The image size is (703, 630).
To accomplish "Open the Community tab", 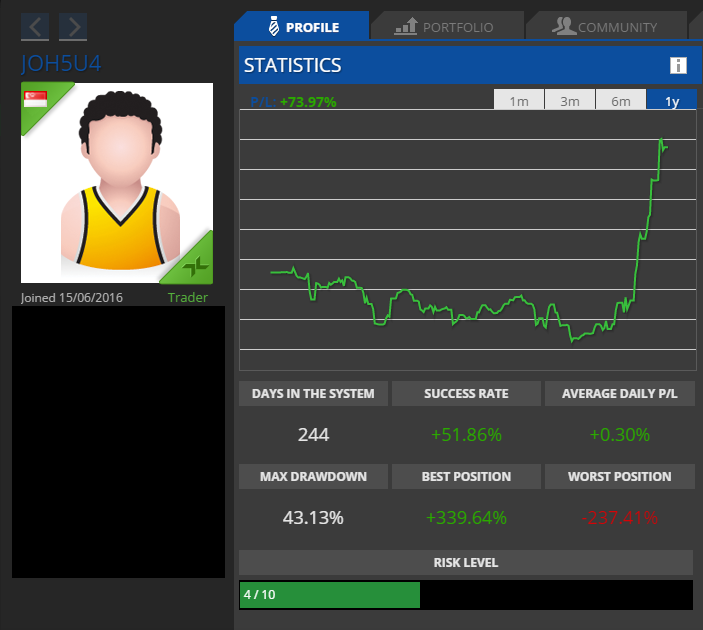I will (606, 27).
